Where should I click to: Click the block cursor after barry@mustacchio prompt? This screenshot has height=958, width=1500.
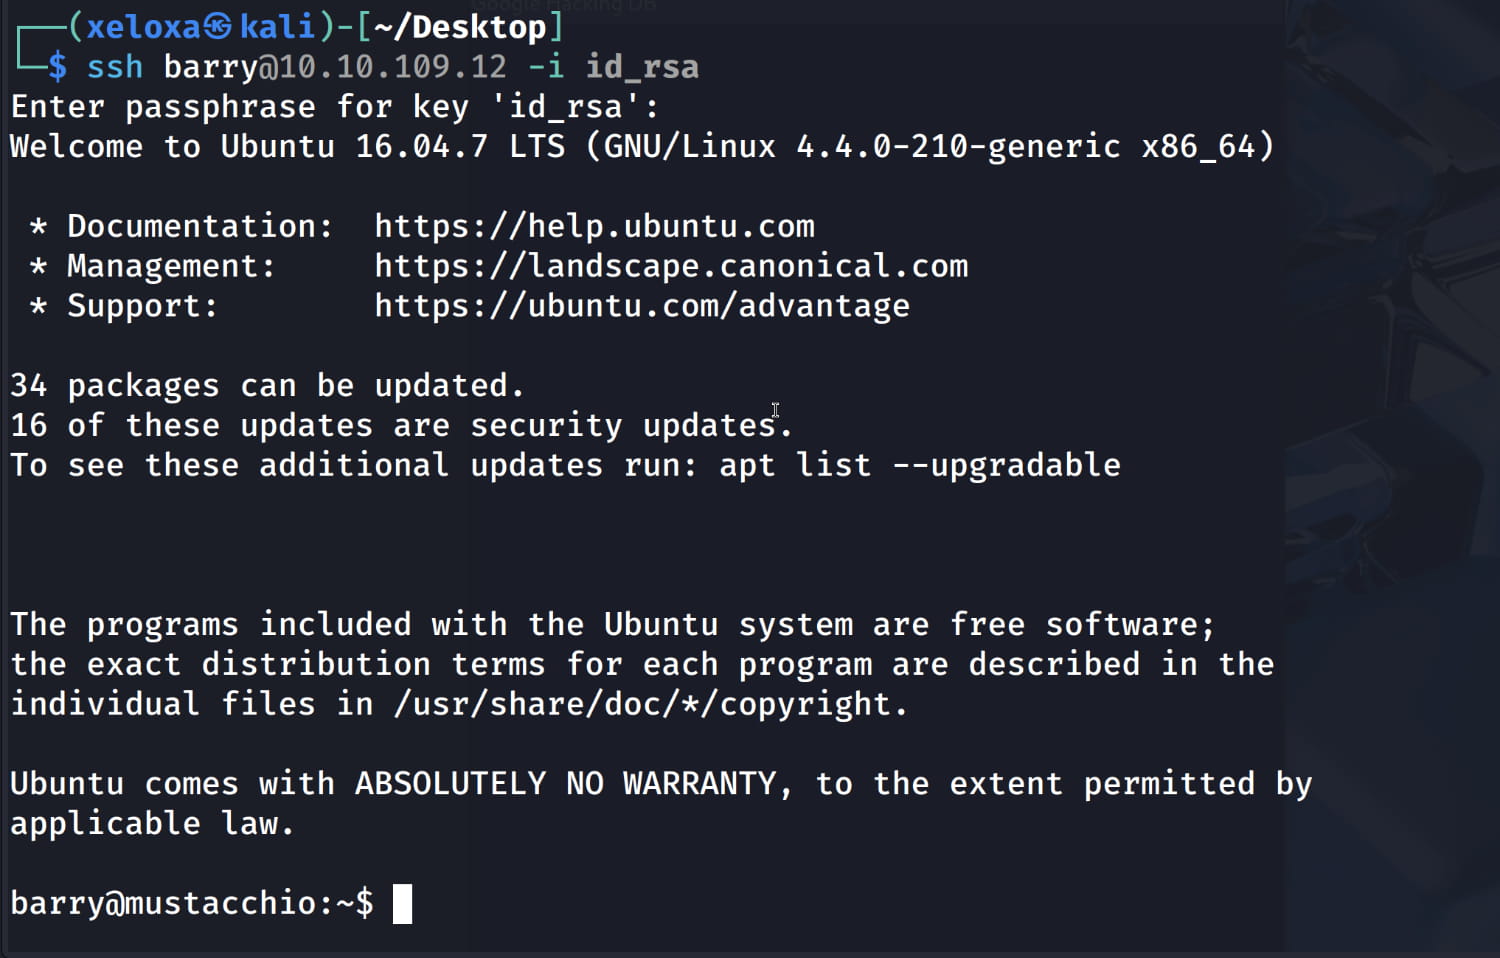coord(402,904)
